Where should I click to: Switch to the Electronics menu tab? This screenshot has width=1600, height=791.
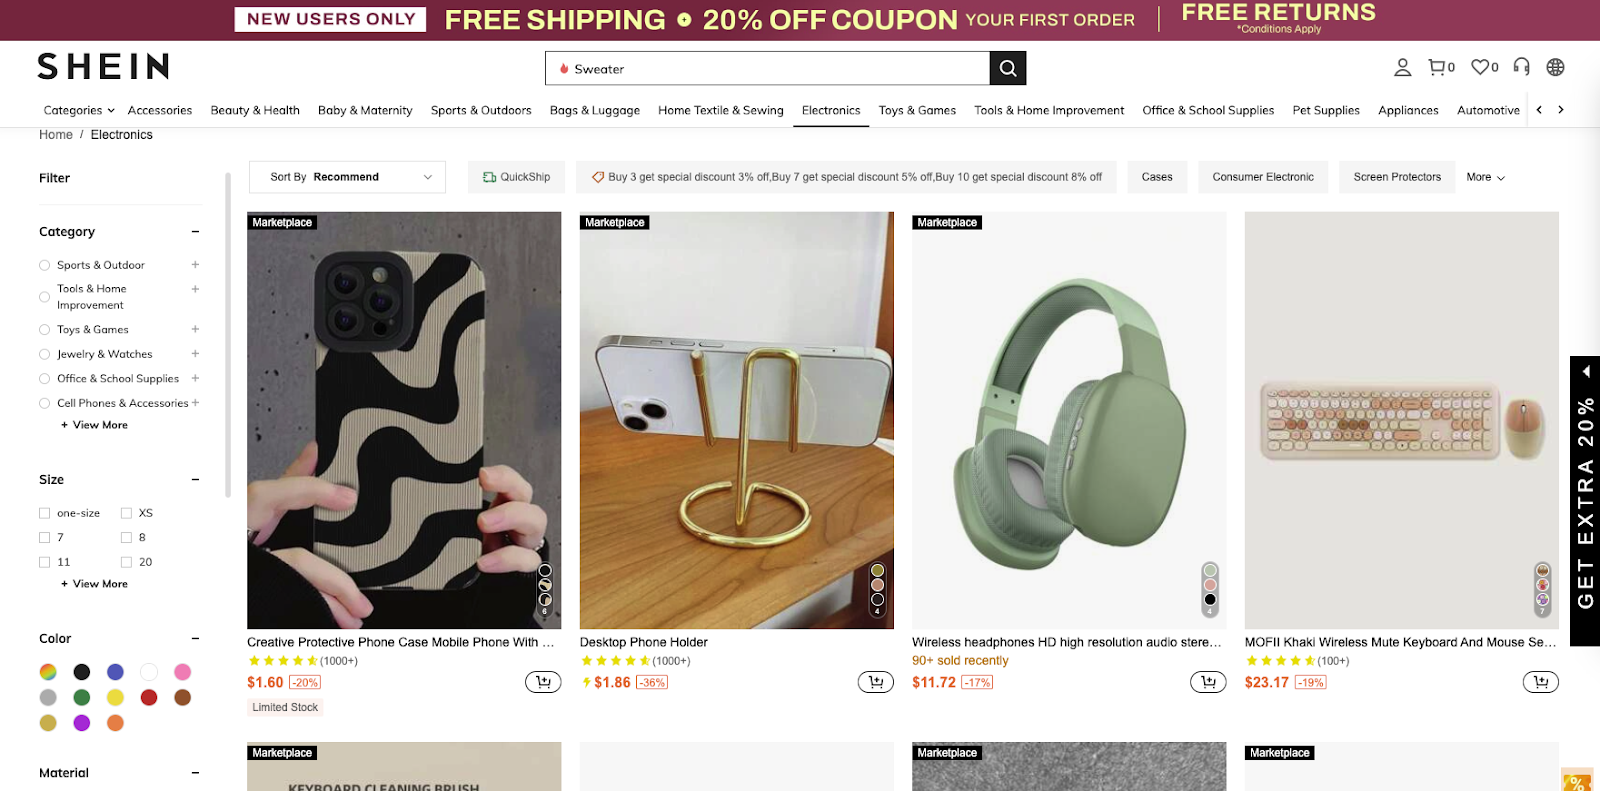[830, 110]
